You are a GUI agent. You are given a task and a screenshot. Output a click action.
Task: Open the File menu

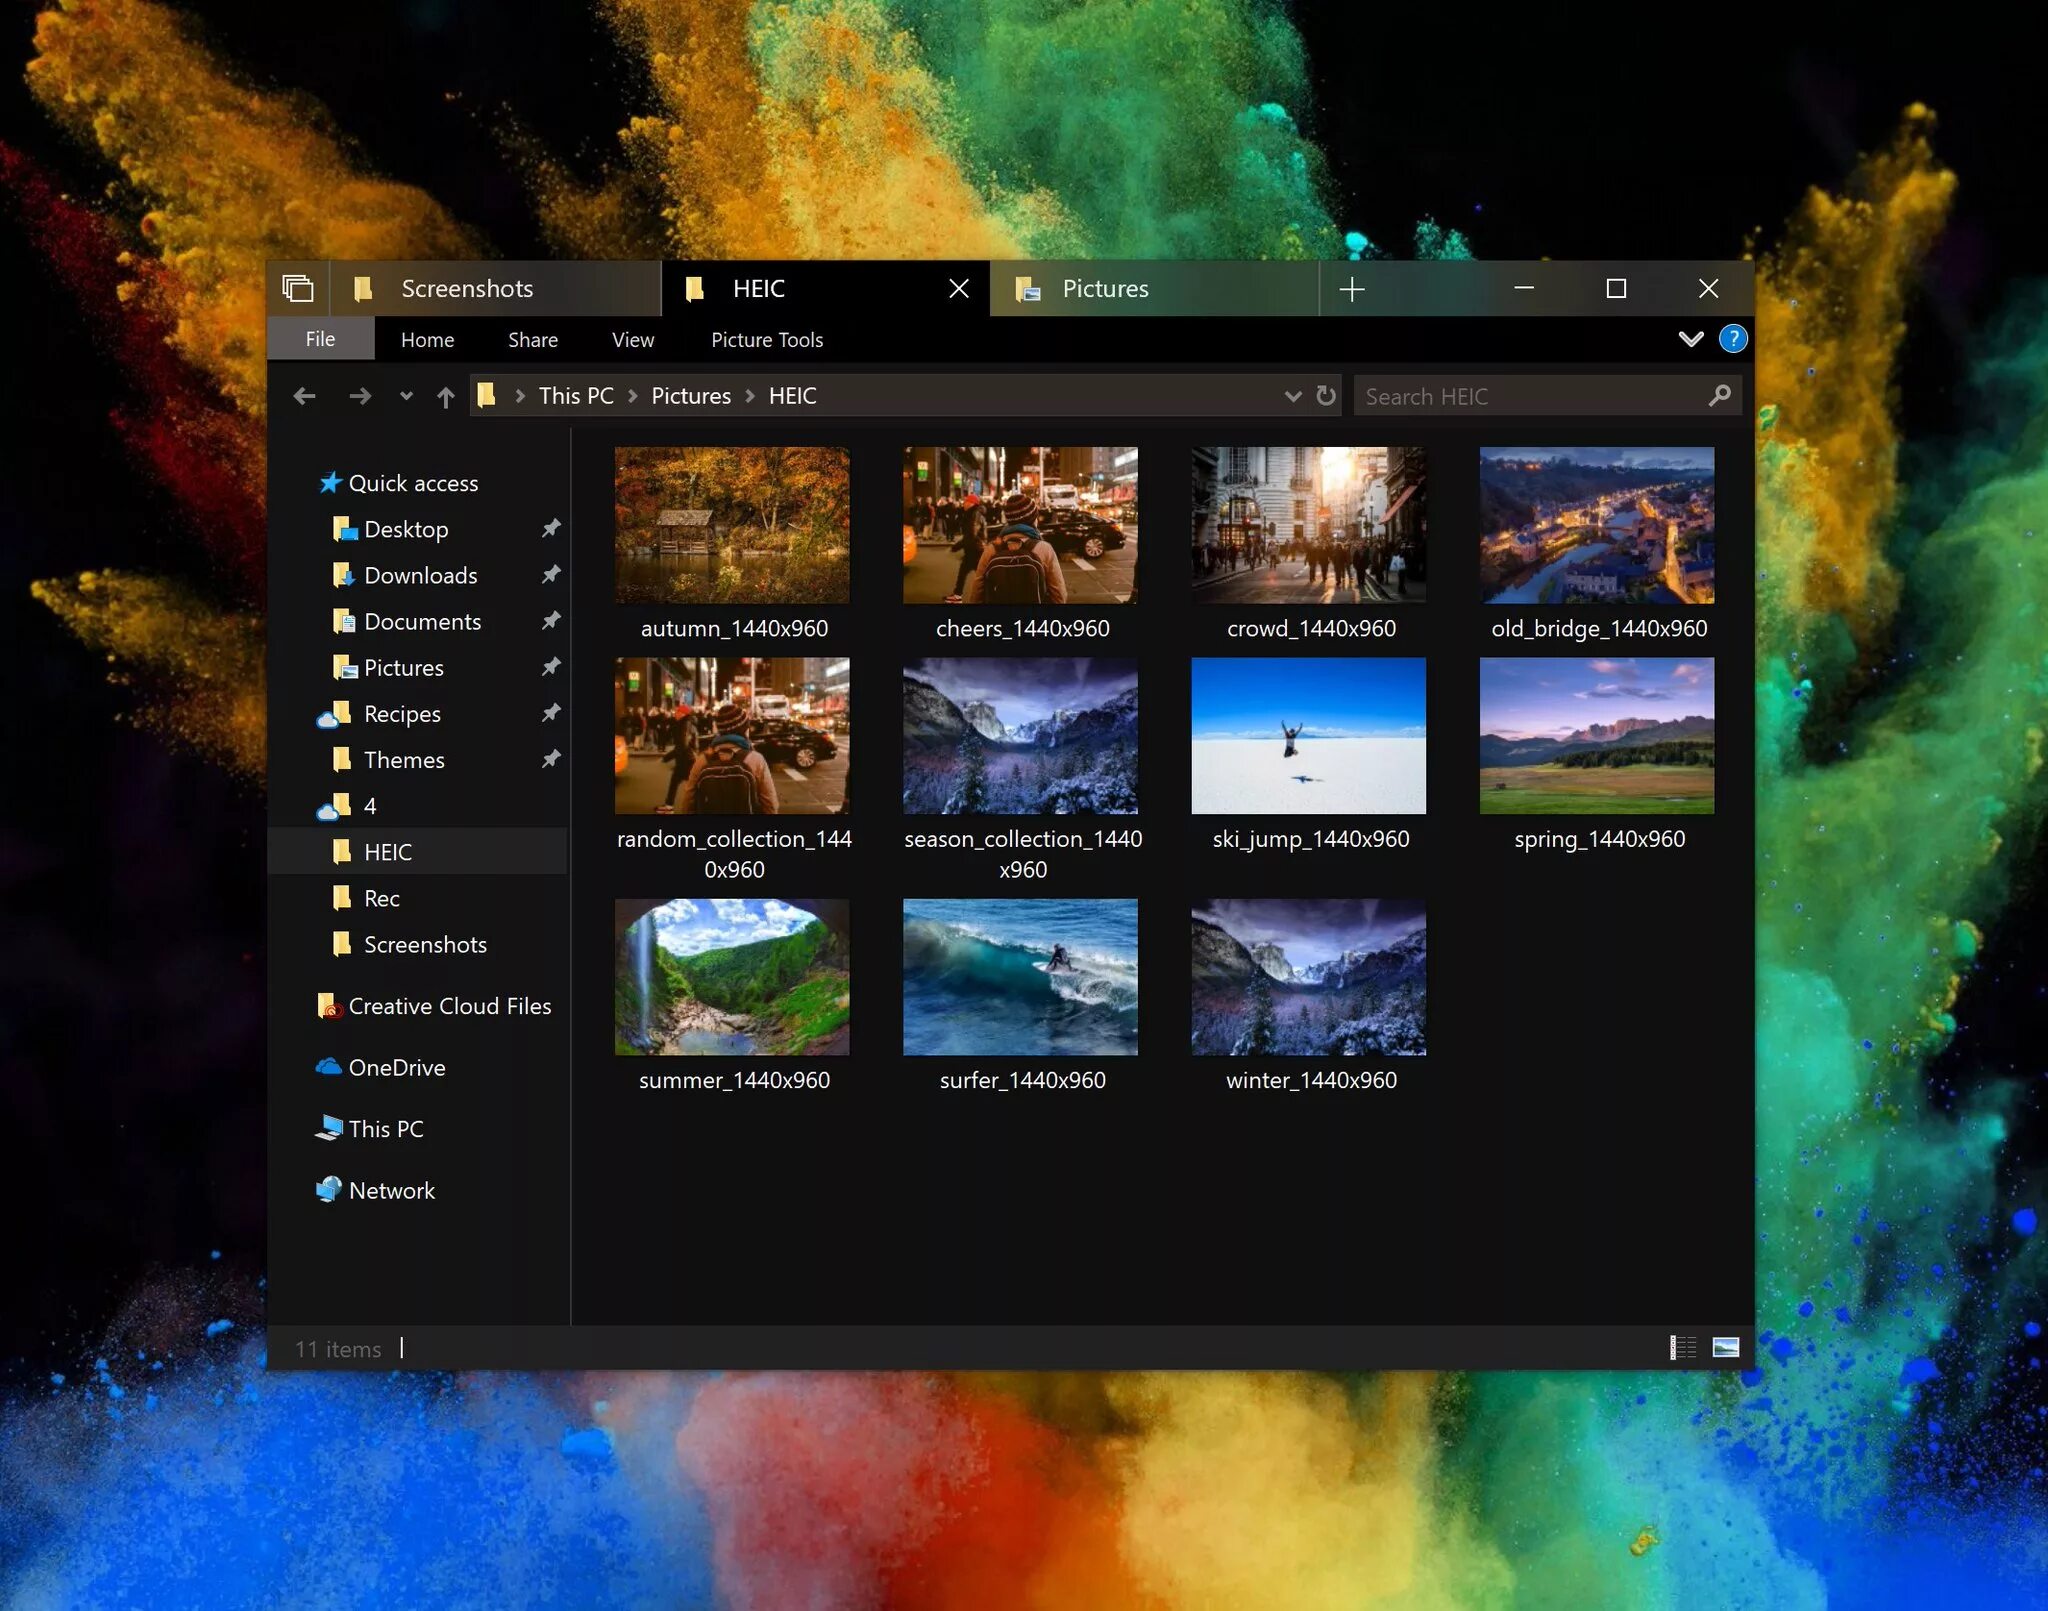click(320, 339)
